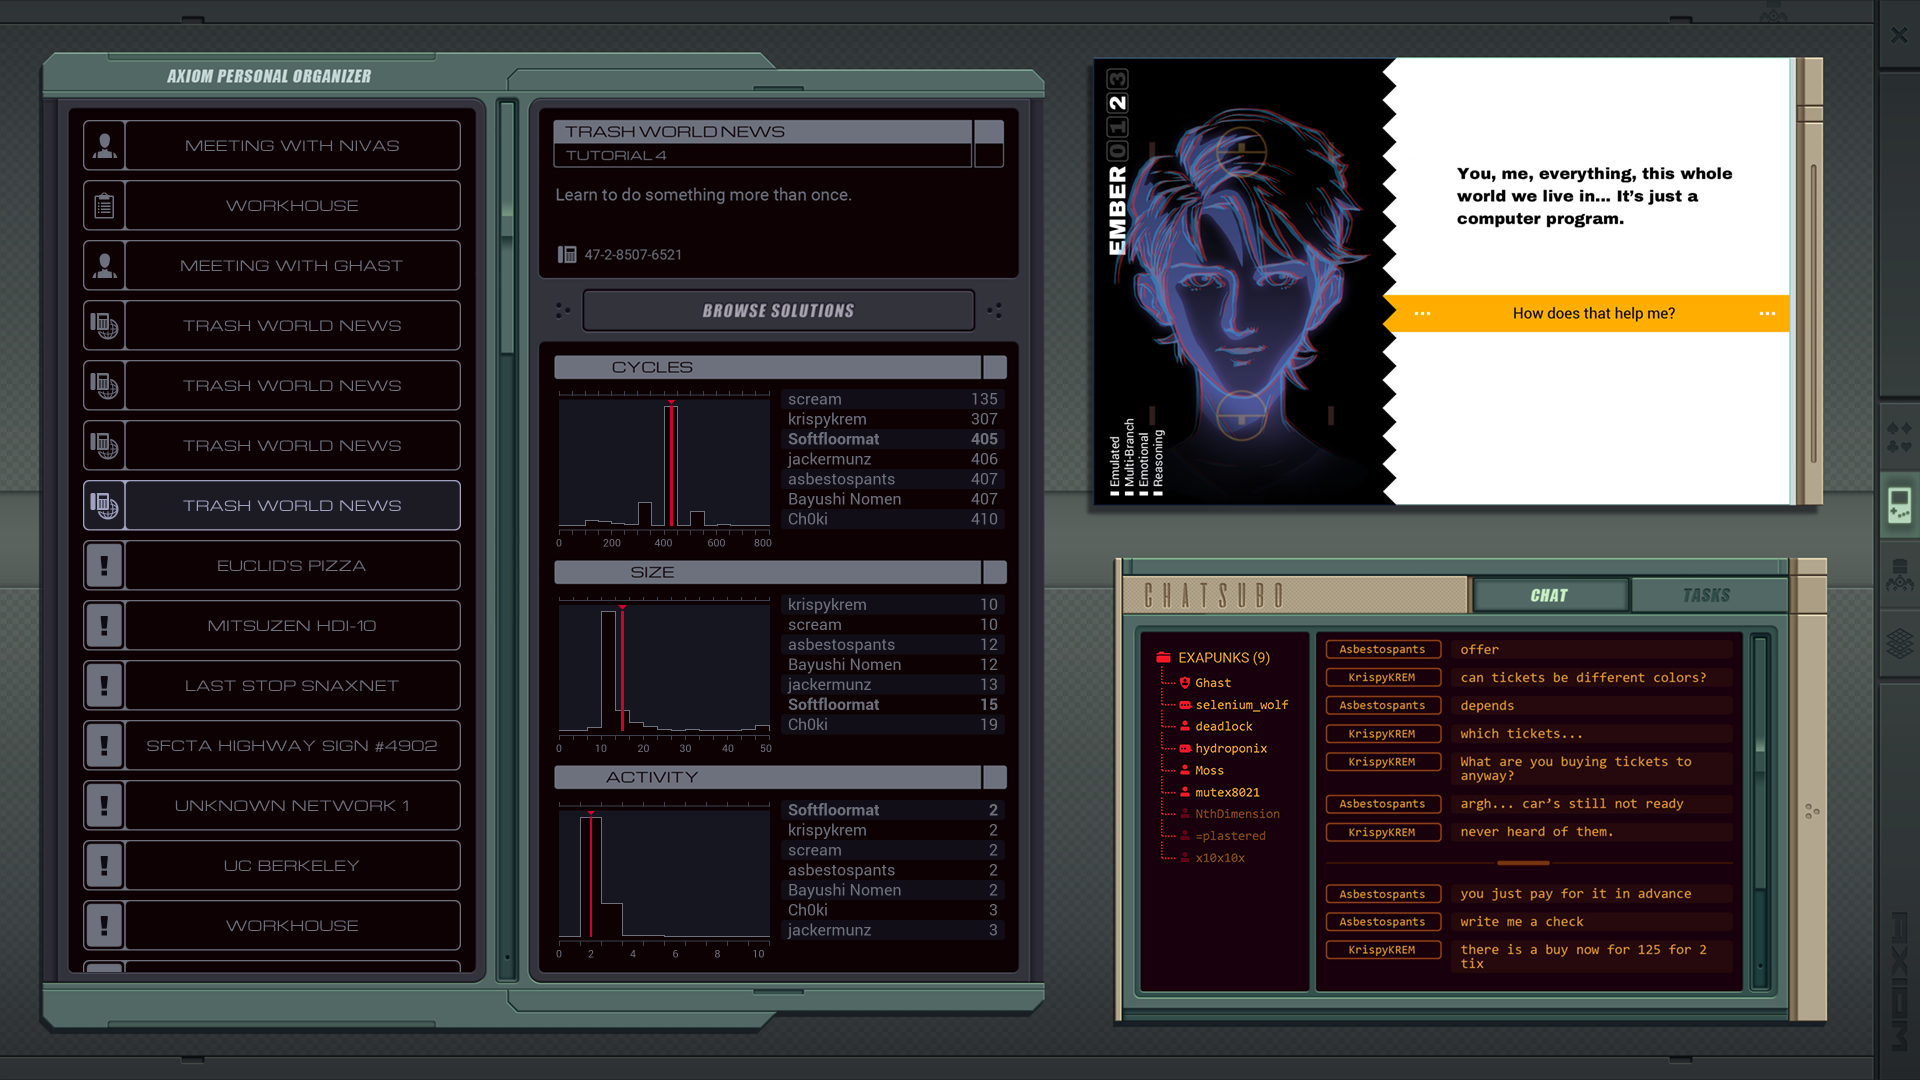Click the KrispyKREM tag on 'never heard of them.'
Image resolution: width=1920 pixels, height=1080 pixels.
[1382, 833]
